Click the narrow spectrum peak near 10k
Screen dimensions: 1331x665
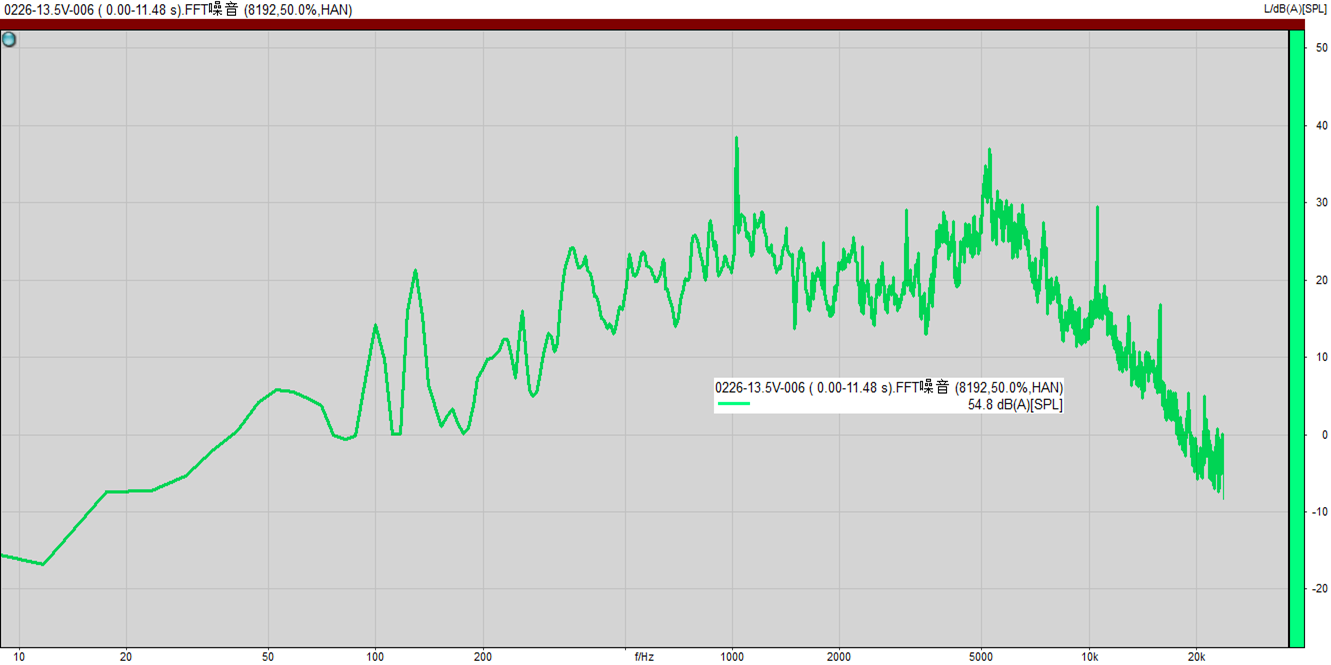pos(1097,208)
